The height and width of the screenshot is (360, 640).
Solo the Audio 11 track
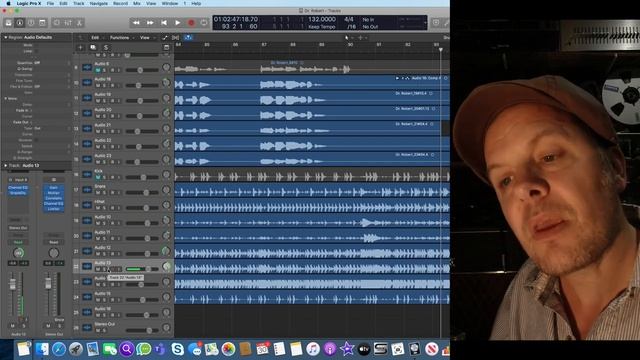pos(104,238)
